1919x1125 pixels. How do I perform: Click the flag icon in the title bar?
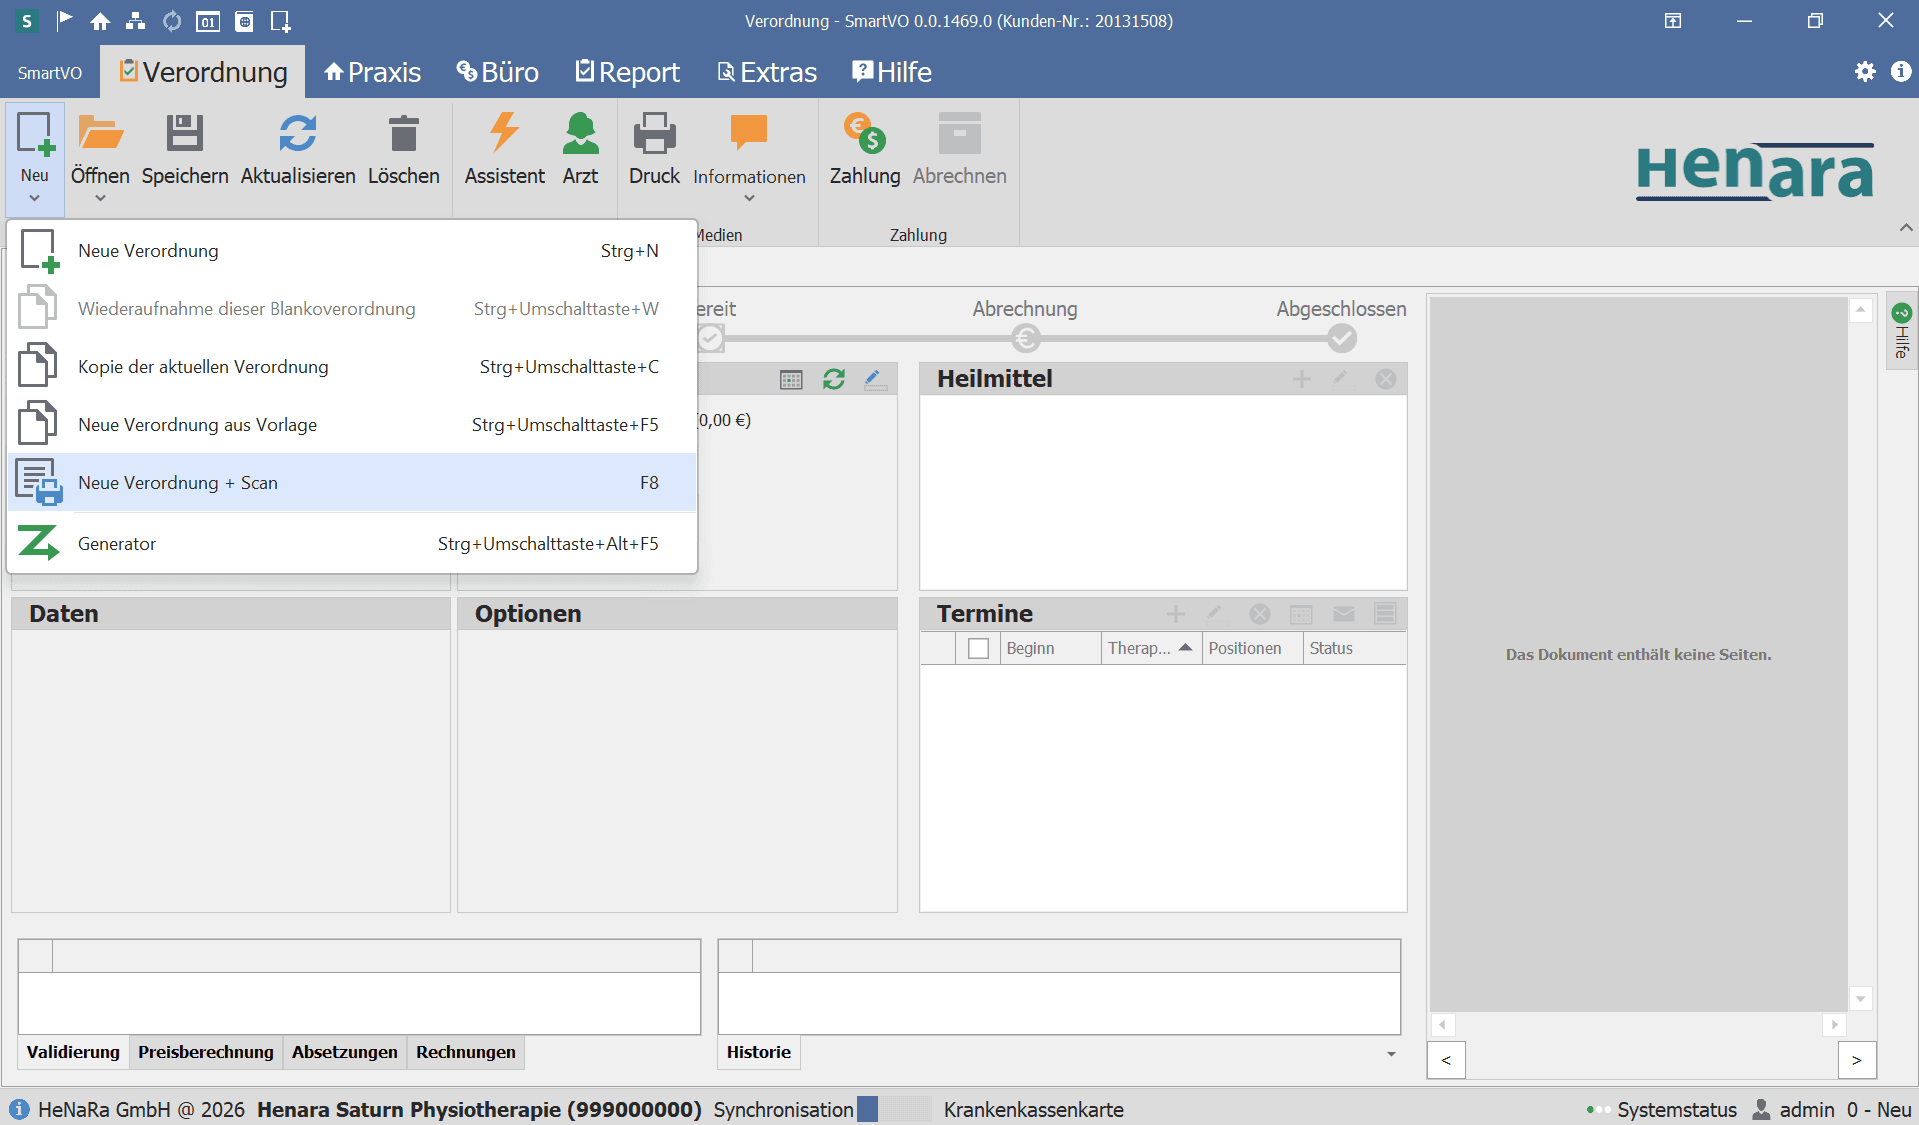click(x=65, y=20)
